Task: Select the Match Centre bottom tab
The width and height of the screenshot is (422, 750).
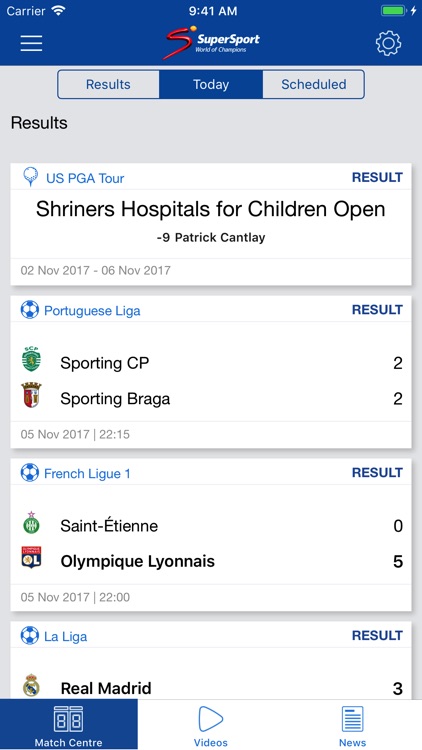Action: 68,725
